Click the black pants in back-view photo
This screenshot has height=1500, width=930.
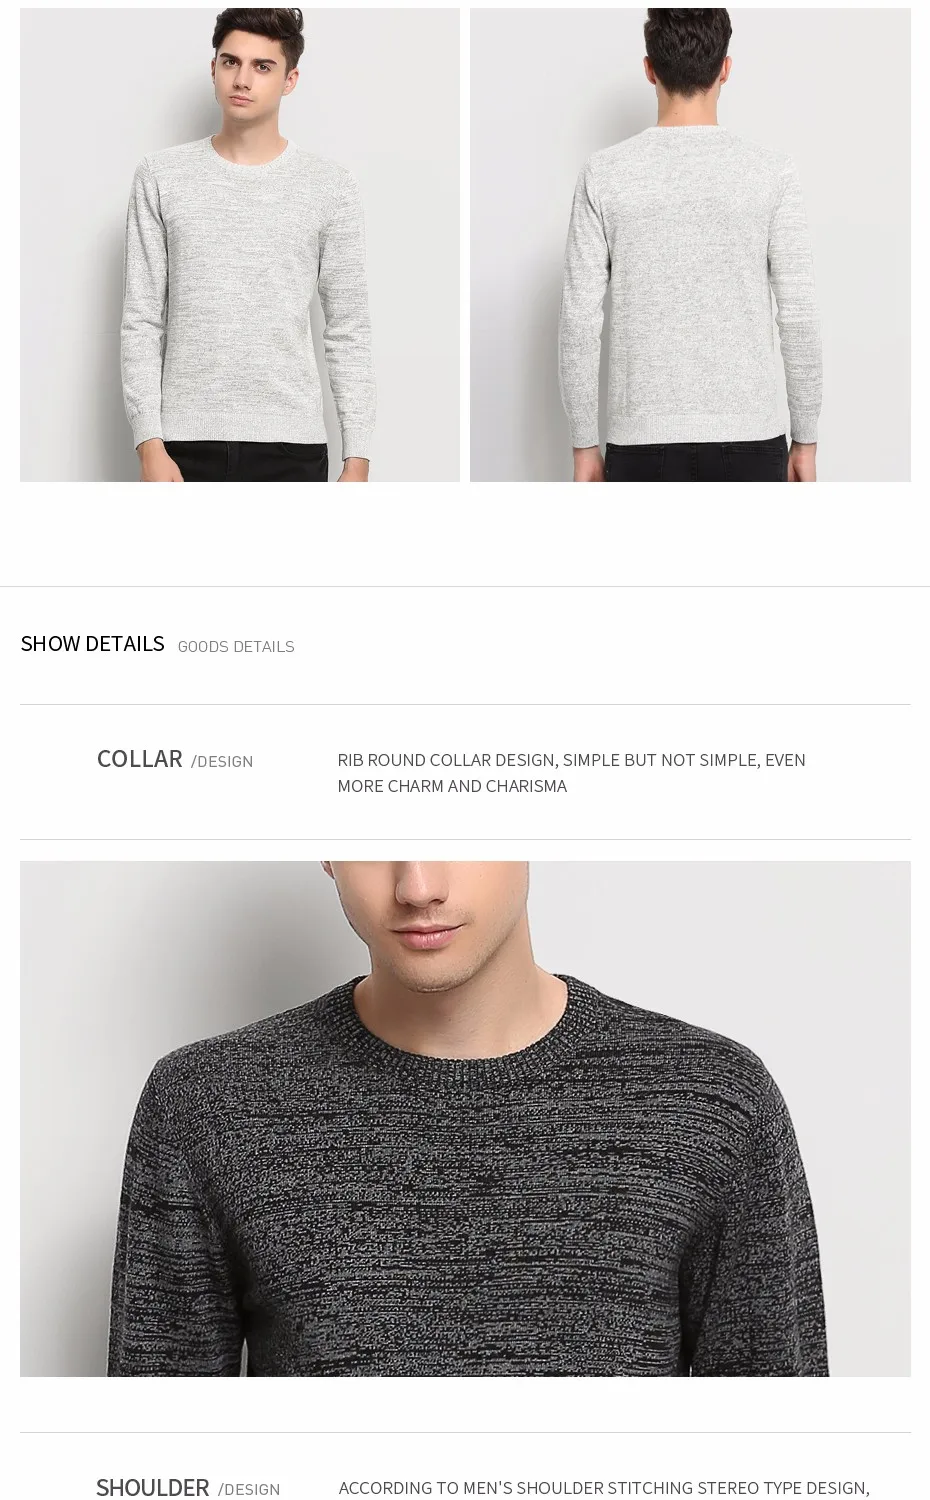click(690, 463)
